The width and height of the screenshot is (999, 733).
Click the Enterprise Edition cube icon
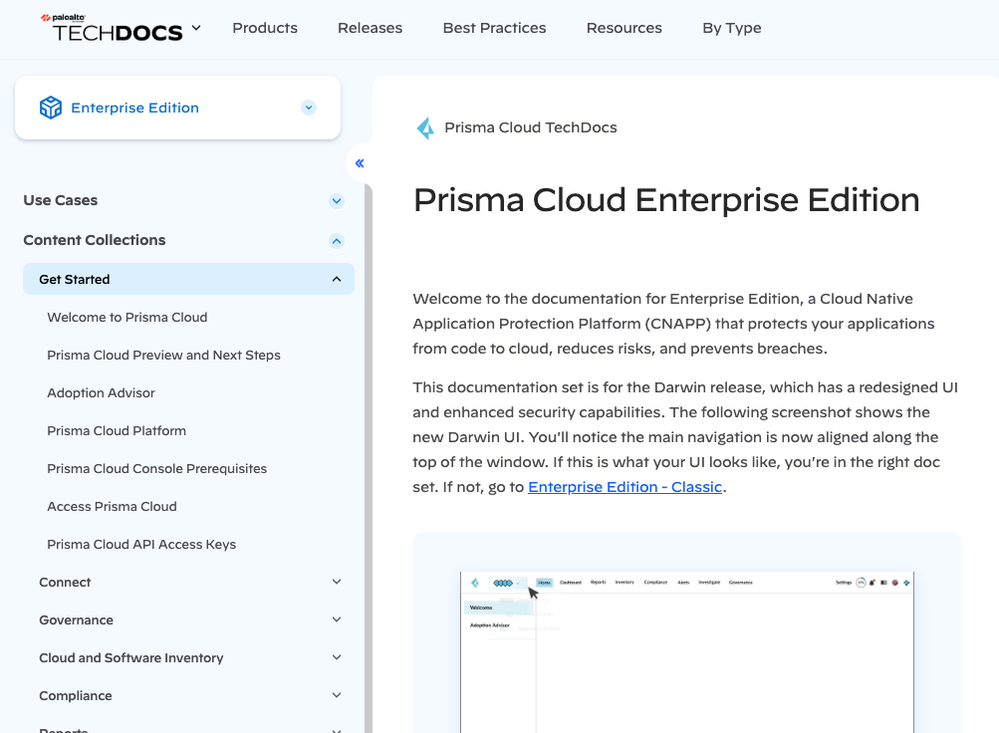click(x=50, y=108)
